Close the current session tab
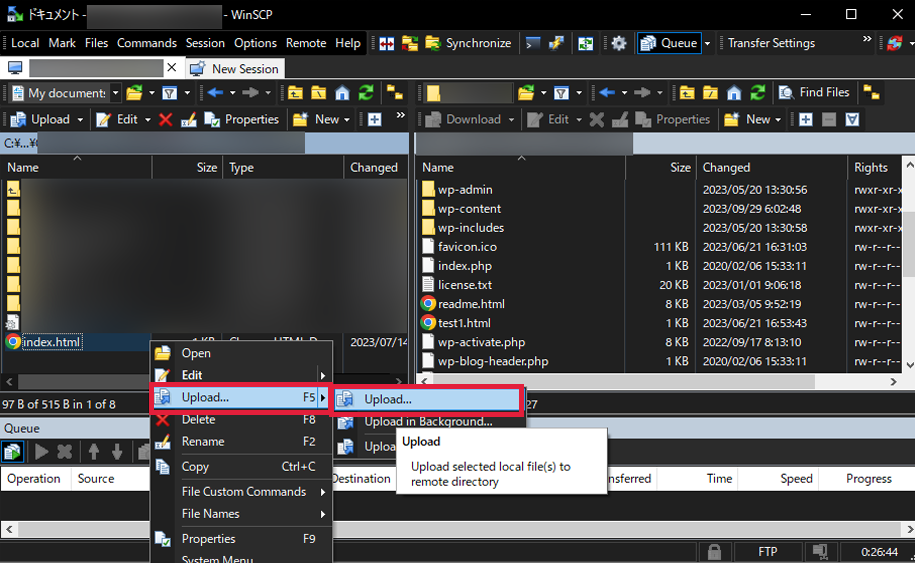915x563 pixels. coord(172,68)
